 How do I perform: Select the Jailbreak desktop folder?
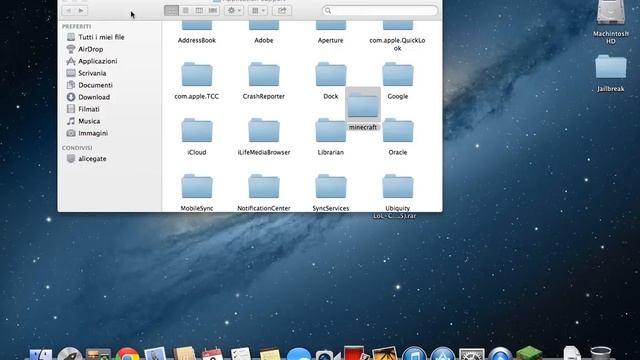611,67
